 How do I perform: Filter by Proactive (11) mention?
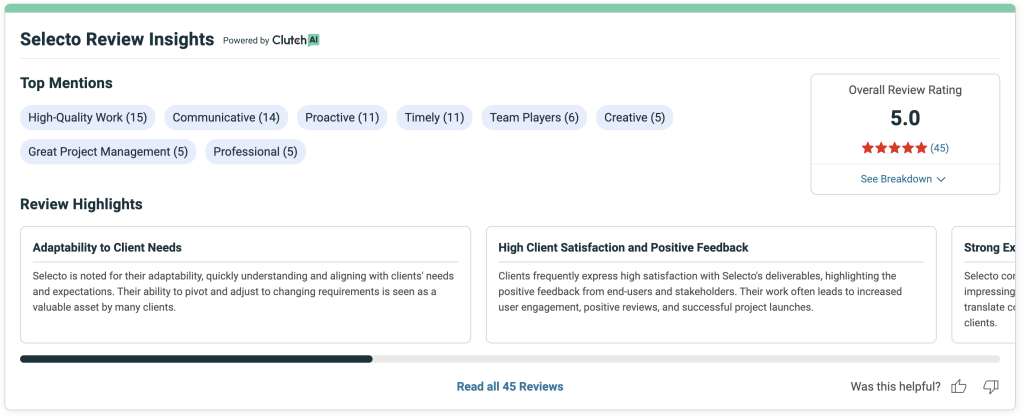tap(342, 118)
